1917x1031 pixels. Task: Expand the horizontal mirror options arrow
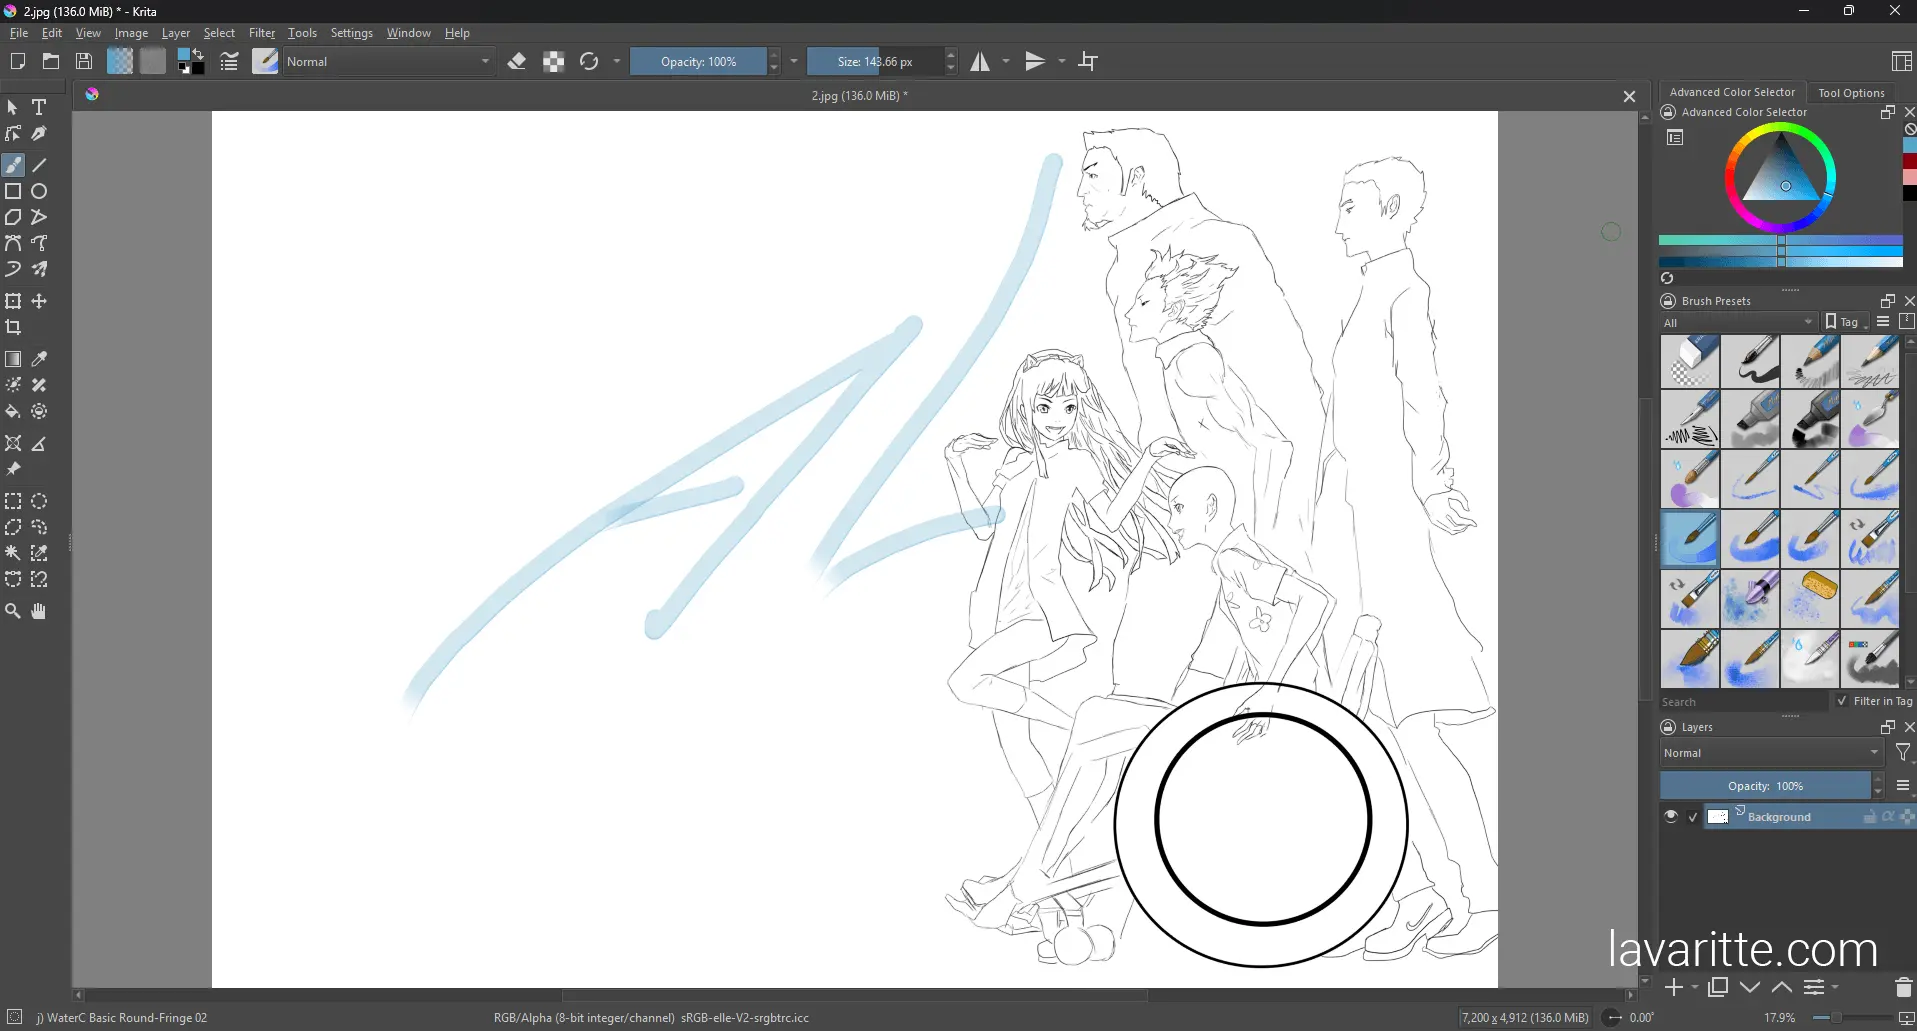coord(1006,61)
